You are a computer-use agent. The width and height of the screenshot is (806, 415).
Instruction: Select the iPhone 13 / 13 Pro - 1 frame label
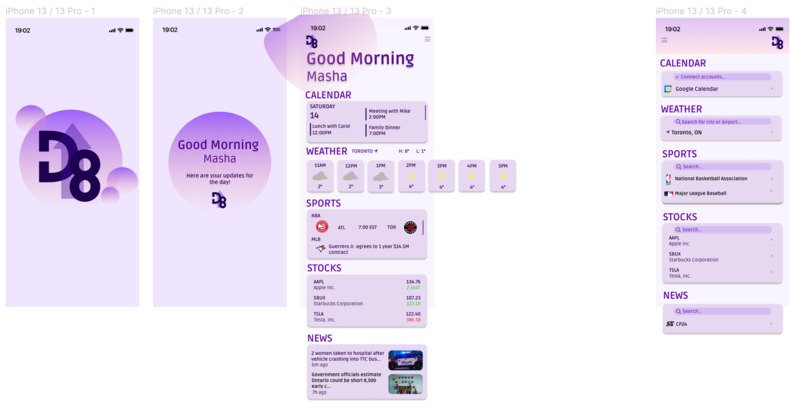[50, 11]
